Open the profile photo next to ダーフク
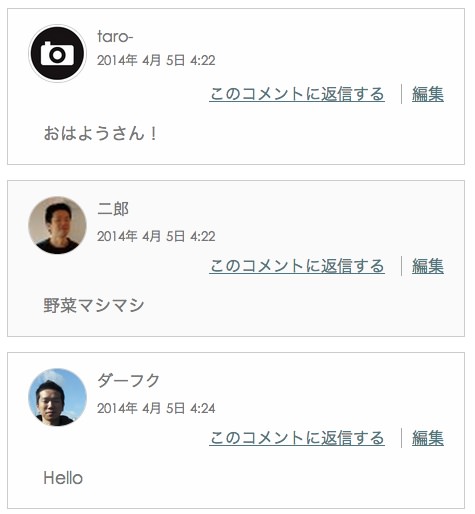Screen dimensions: 475x514 (57, 397)
